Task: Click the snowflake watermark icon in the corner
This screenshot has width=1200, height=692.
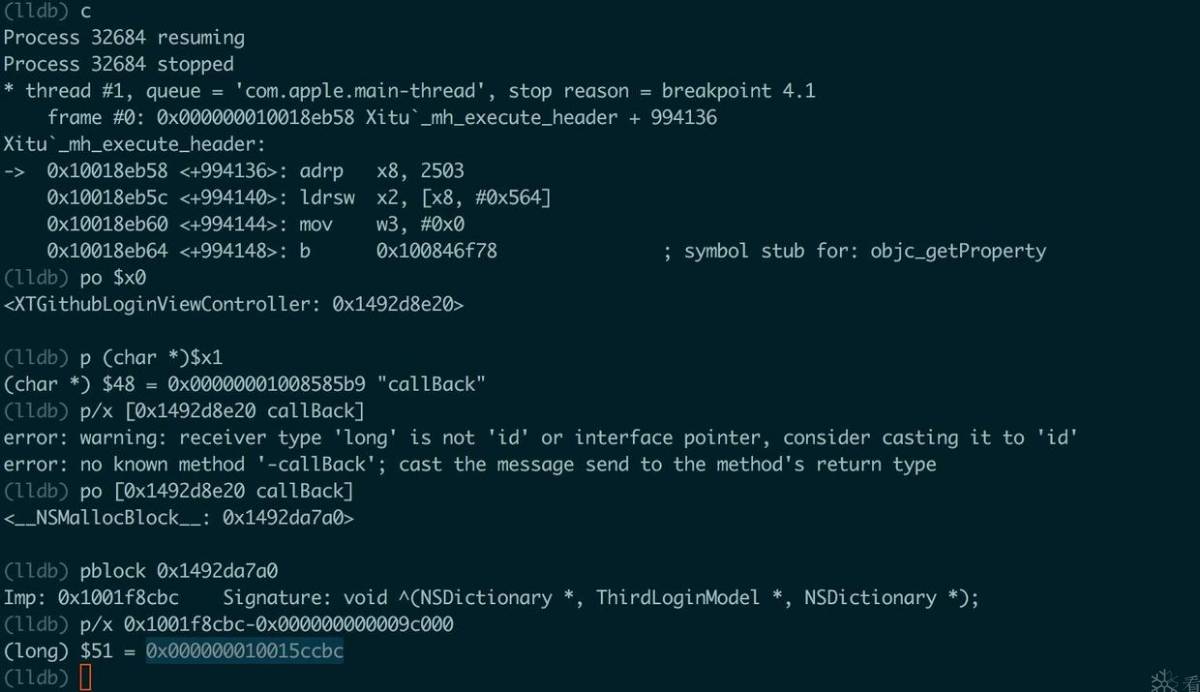Action: [x=1164, y=681]
